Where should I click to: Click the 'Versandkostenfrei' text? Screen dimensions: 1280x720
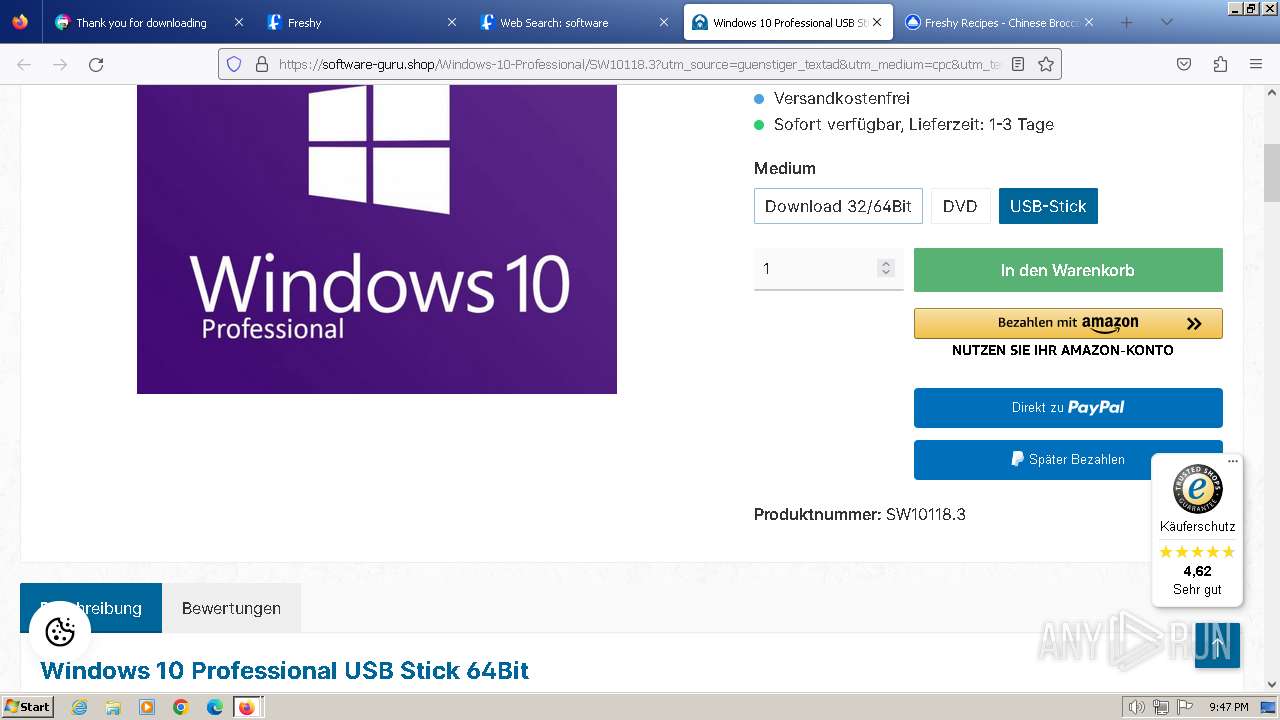pyautogui.click(x=842, y=98)
